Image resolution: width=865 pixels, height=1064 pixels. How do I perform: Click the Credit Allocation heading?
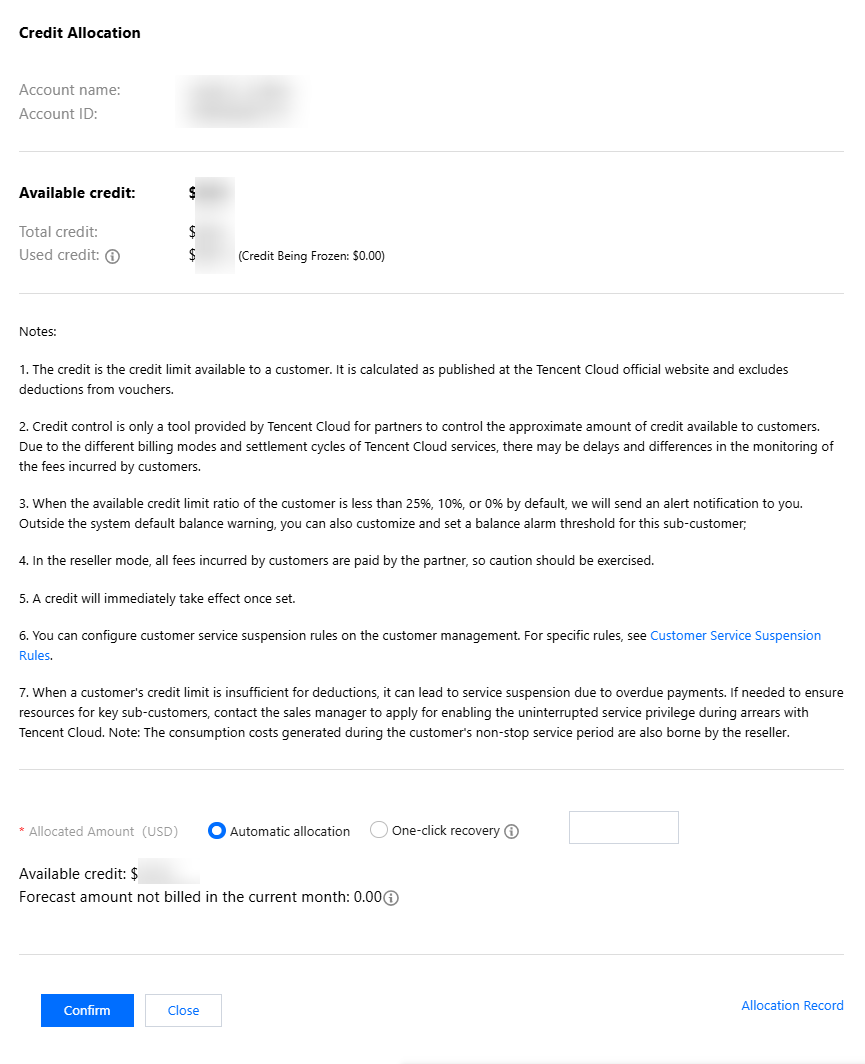pos(80,33)
